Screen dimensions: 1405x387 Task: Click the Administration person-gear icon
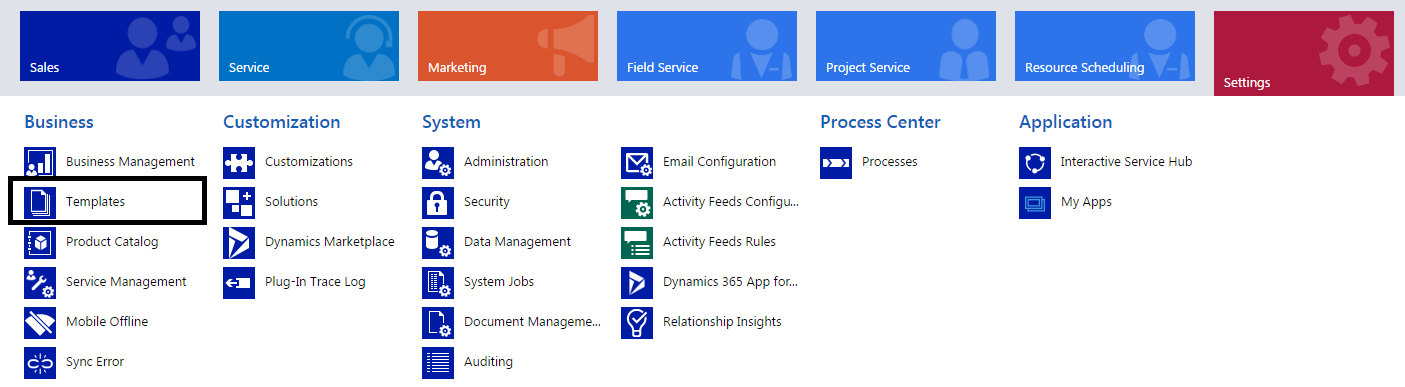[438, 162]
